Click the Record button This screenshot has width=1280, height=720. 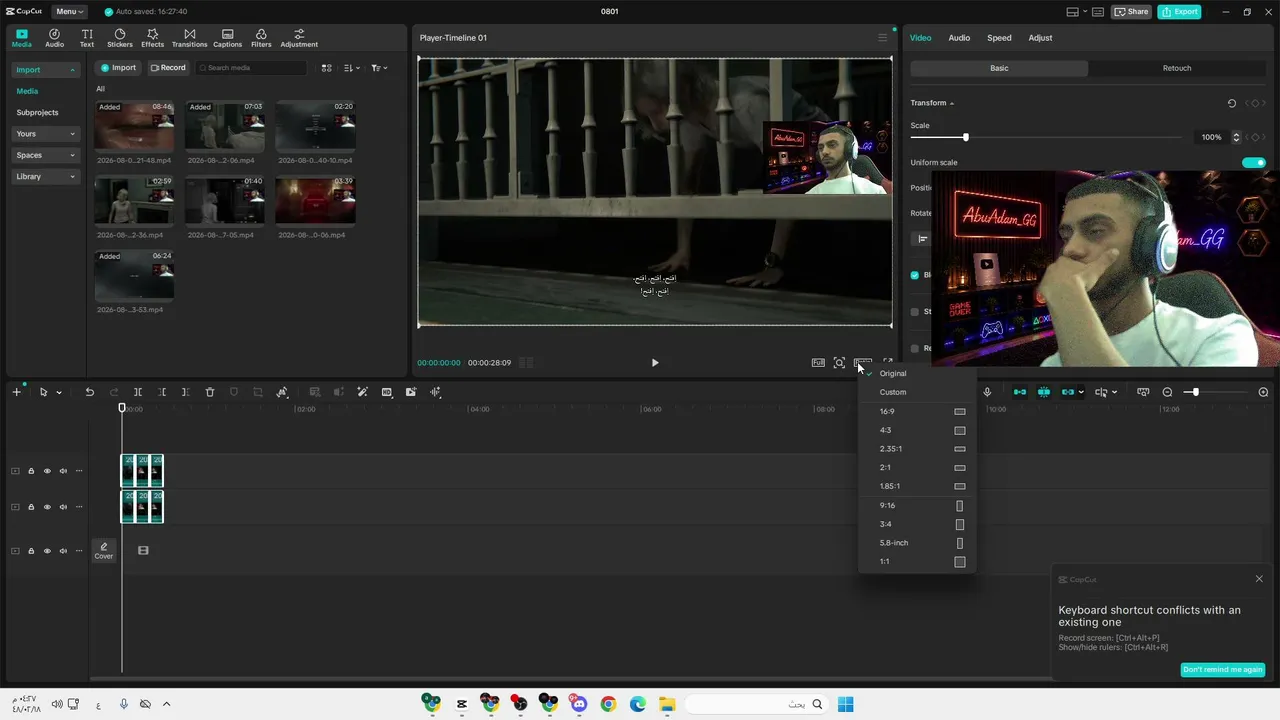coord(168,68)
